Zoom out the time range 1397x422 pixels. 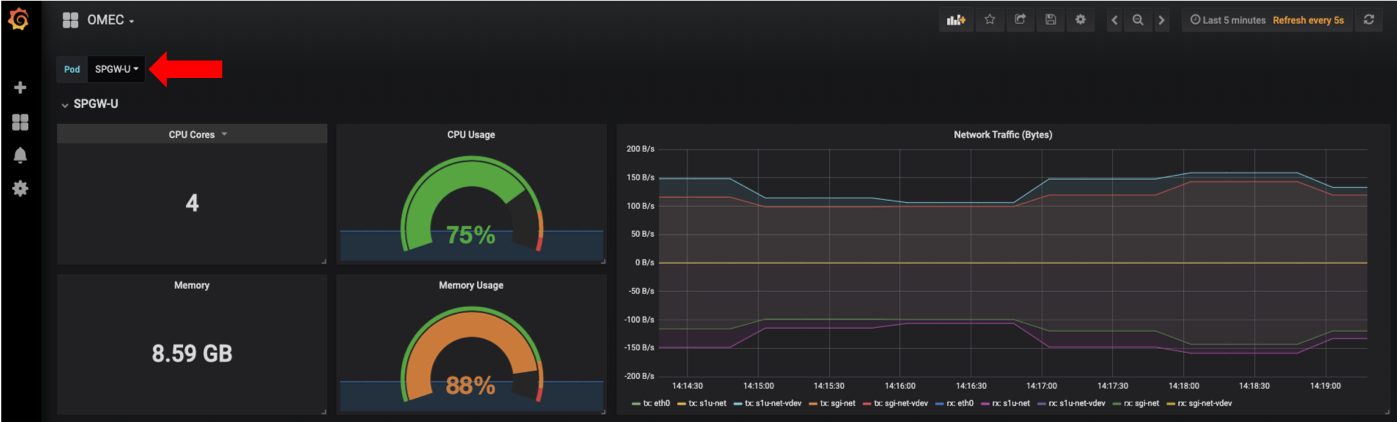tap(1138, 20)
